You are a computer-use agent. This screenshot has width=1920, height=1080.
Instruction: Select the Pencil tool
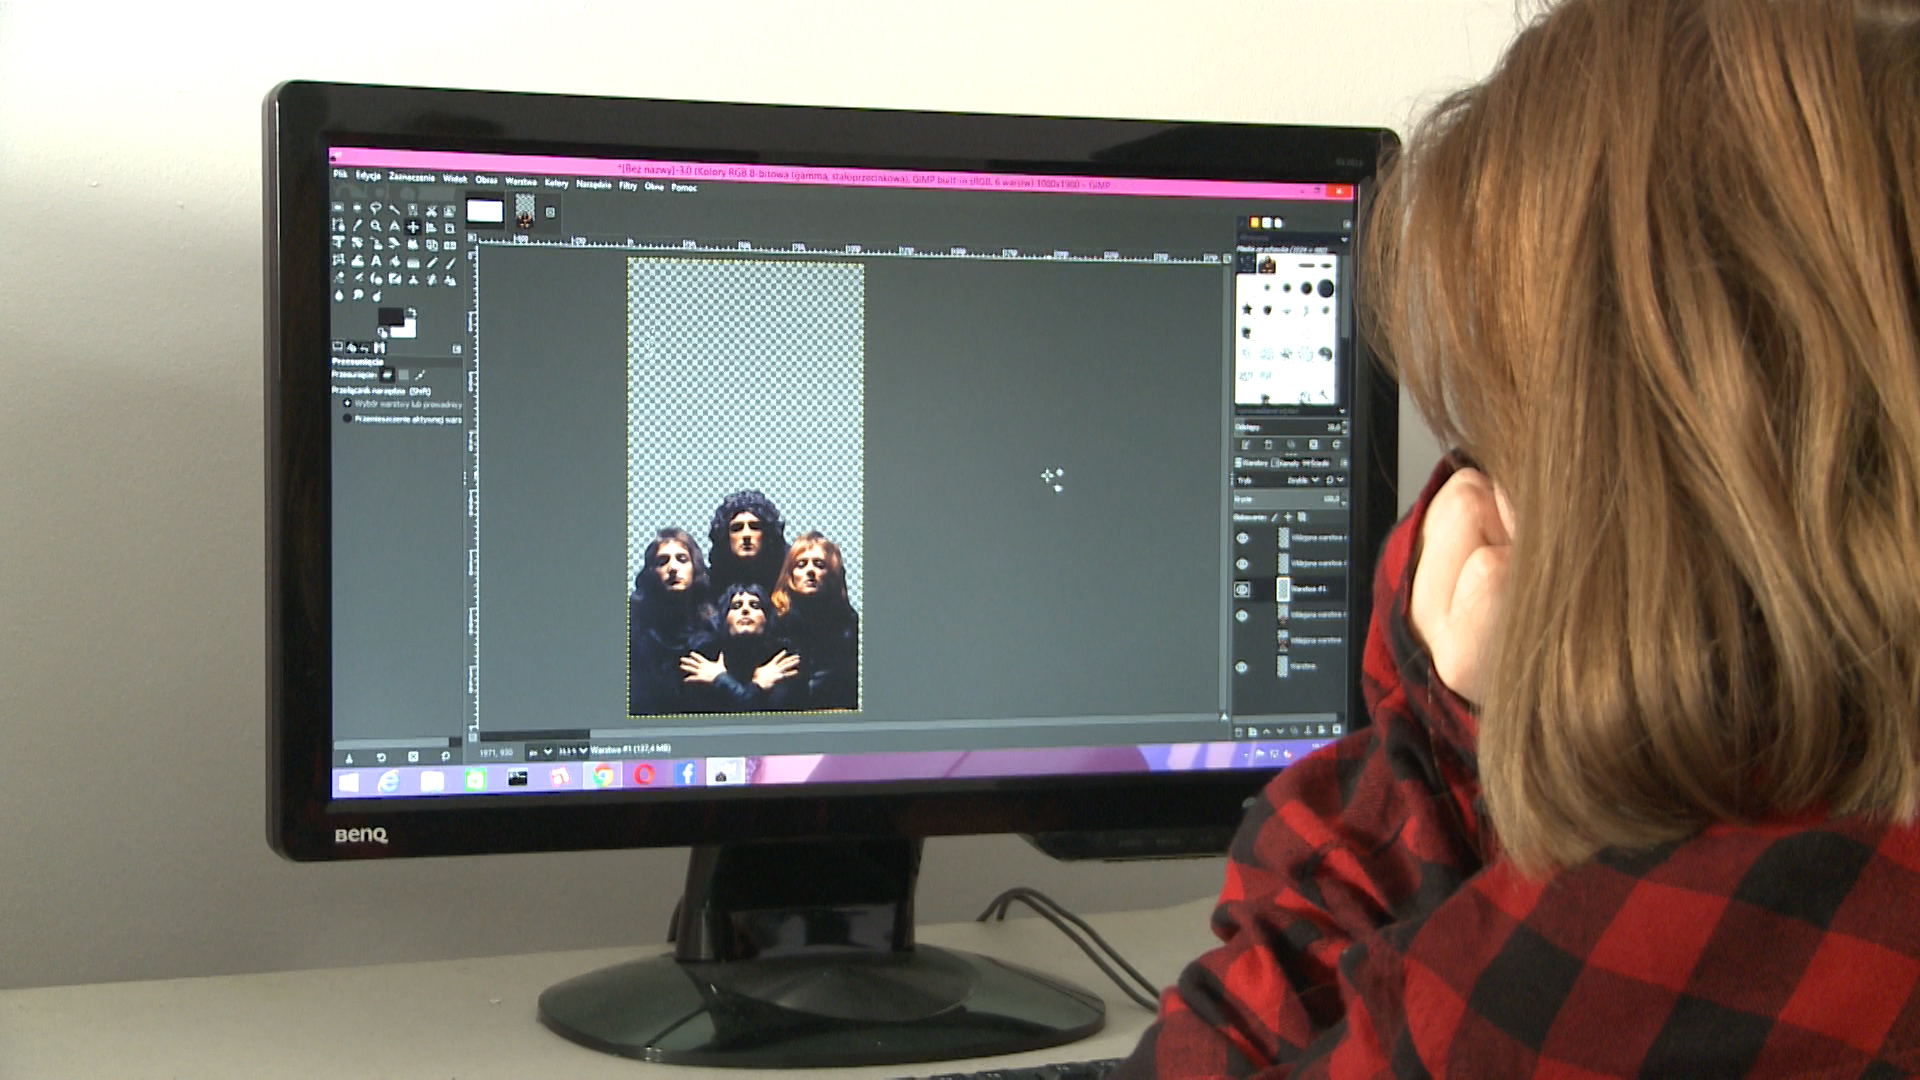432,262
